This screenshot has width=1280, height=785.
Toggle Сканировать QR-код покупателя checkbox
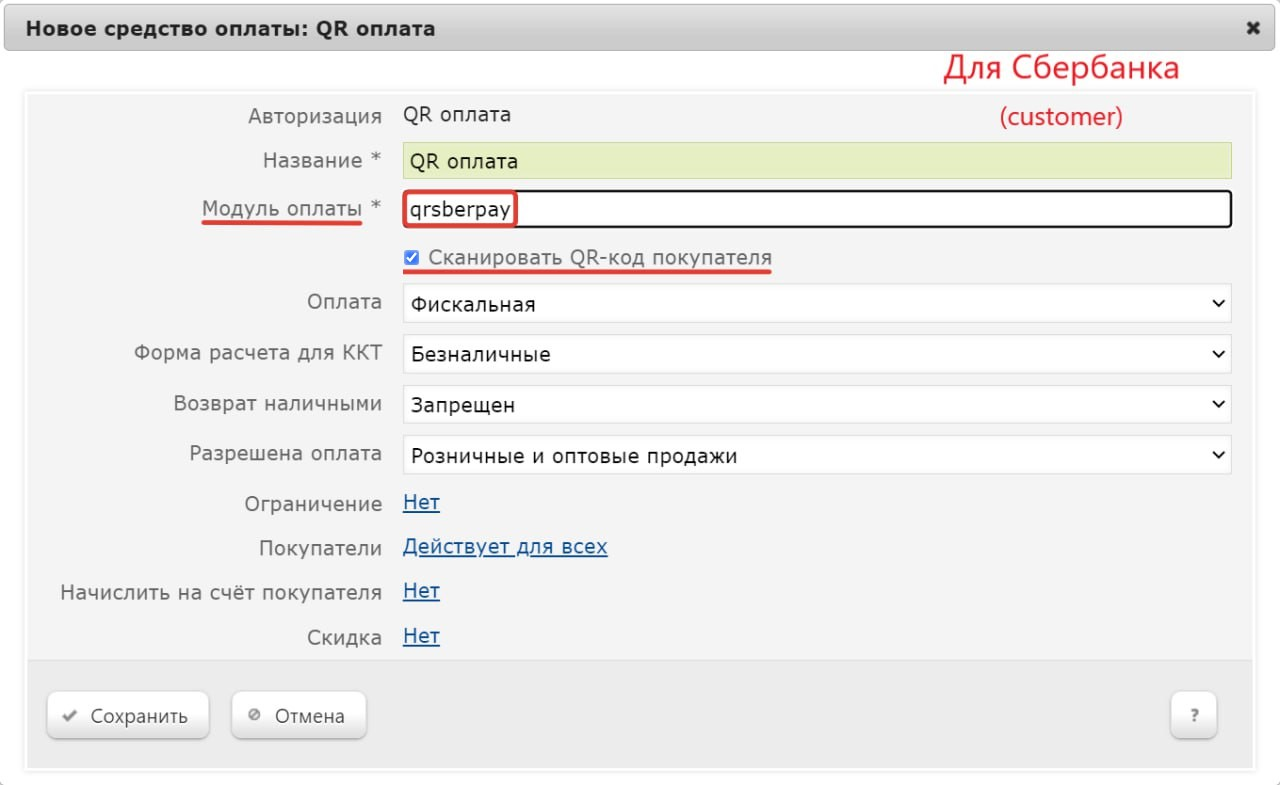(x=411, y=258)
